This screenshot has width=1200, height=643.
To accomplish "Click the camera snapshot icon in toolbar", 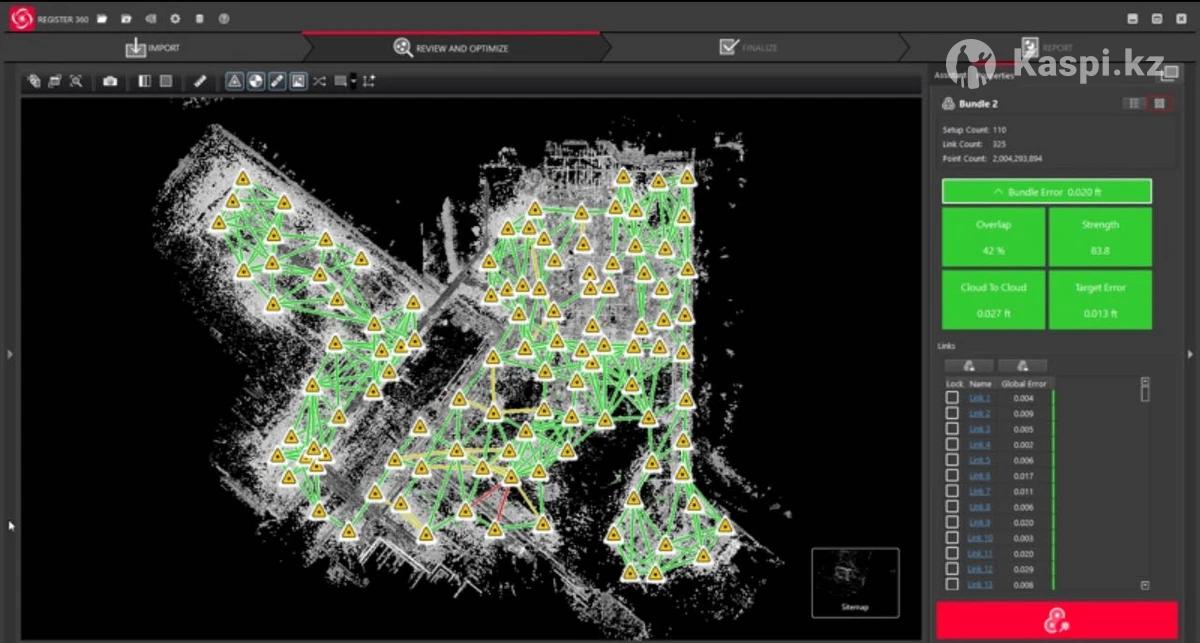I will 110,81.
